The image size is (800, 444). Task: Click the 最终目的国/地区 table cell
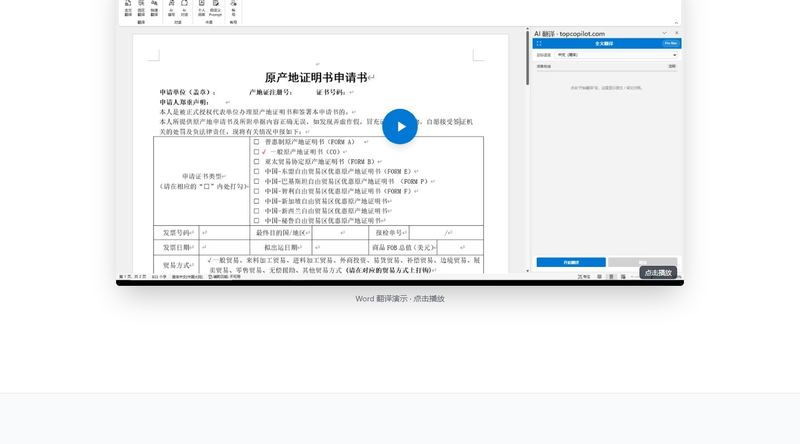(281, 233)
